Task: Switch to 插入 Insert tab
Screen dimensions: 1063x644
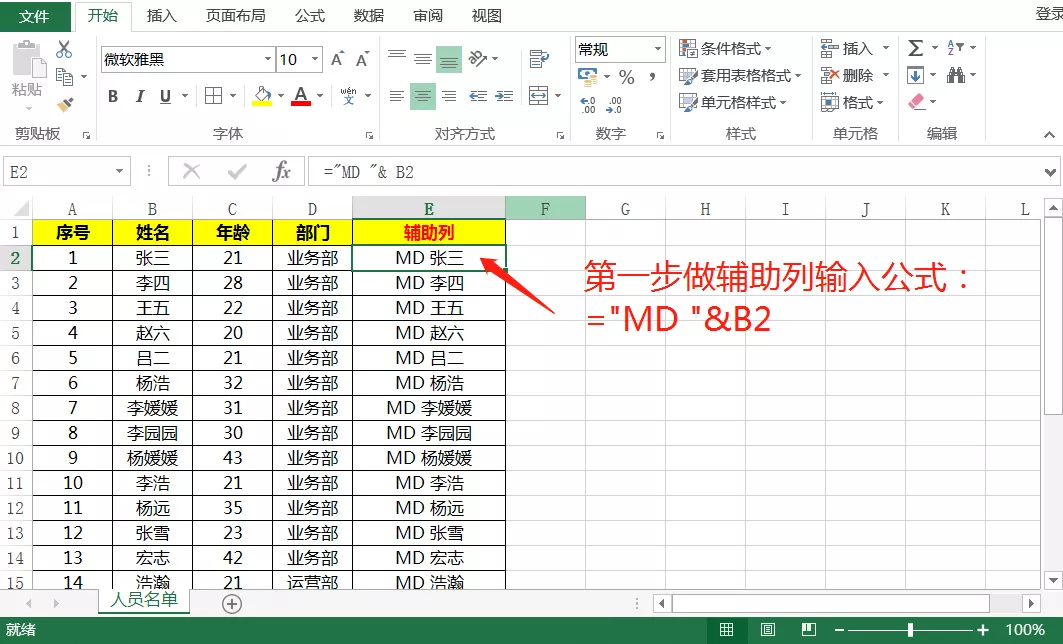Action: (161, 16)
